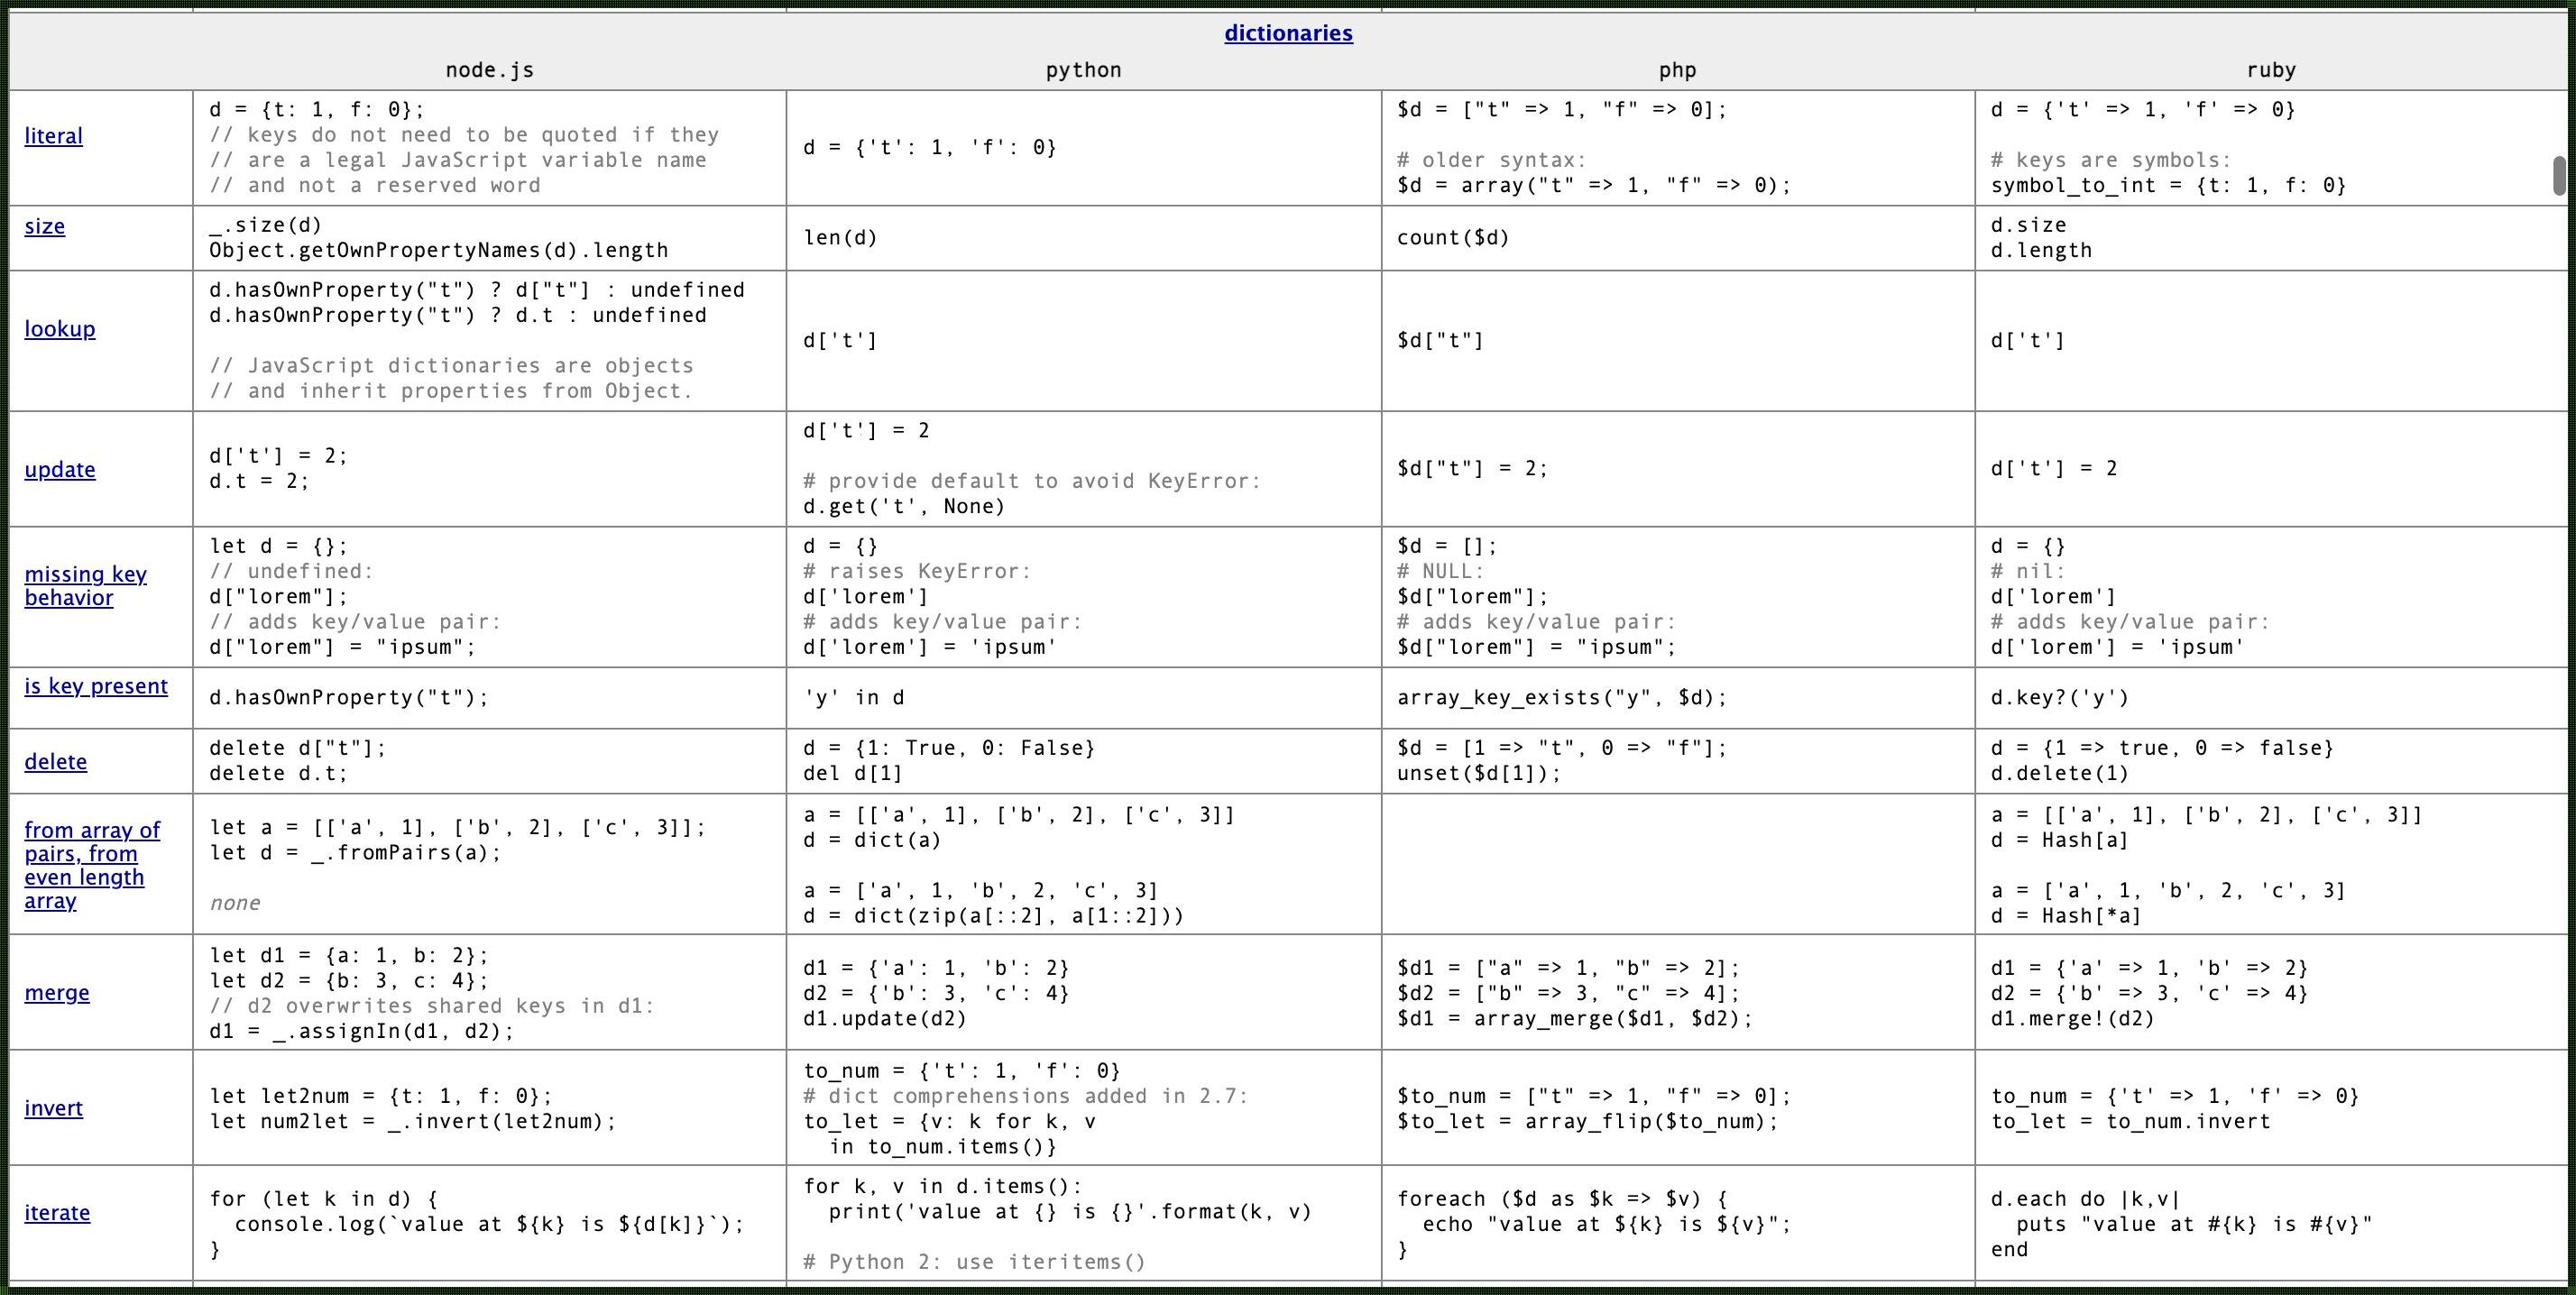The width and height of the screenshot is (2576, 1295).
Task: Click the php comment # NULL:
Action: point(1441,572)
